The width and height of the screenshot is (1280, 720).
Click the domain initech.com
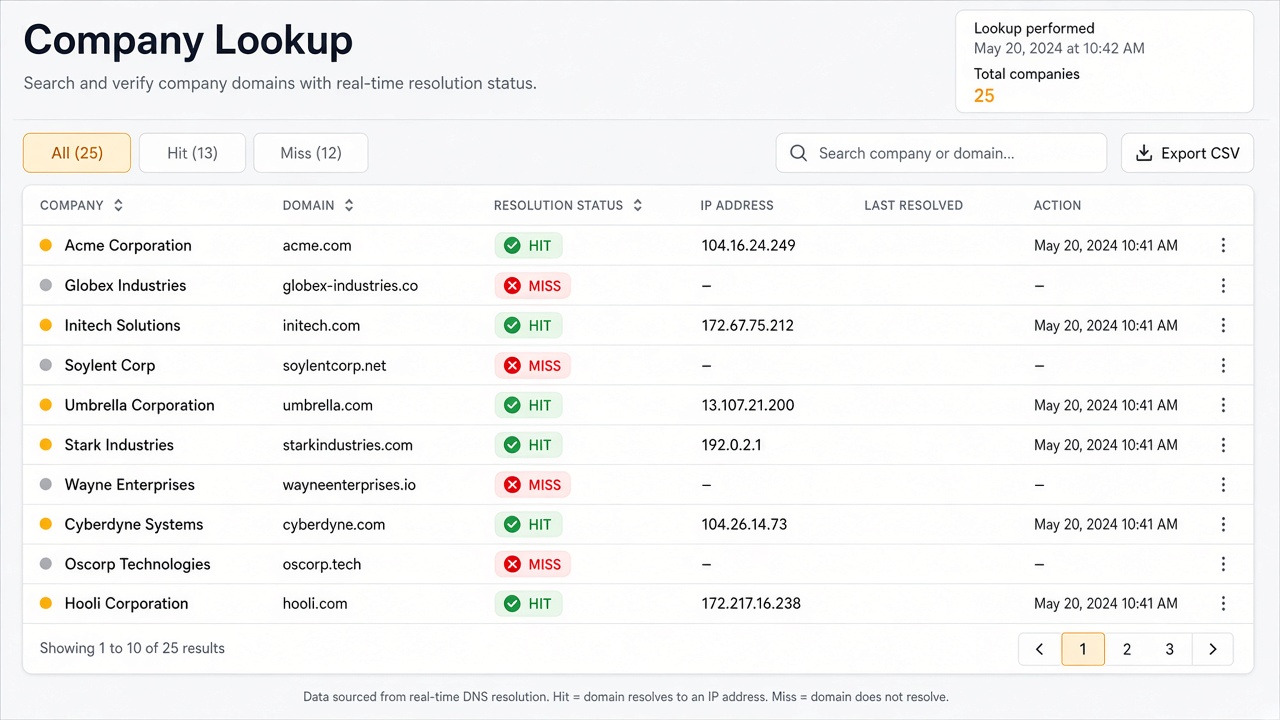pyautogui.click(x=321, y=325)
